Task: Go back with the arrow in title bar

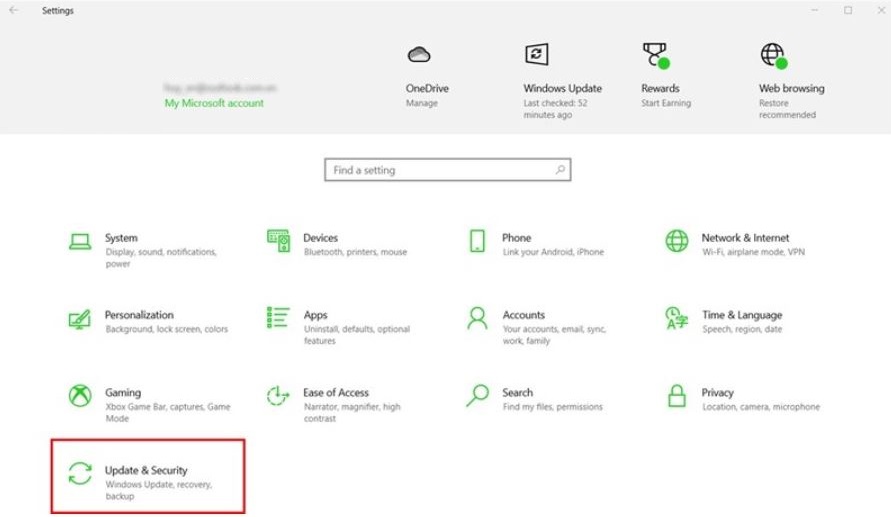Action: (14, 10)
